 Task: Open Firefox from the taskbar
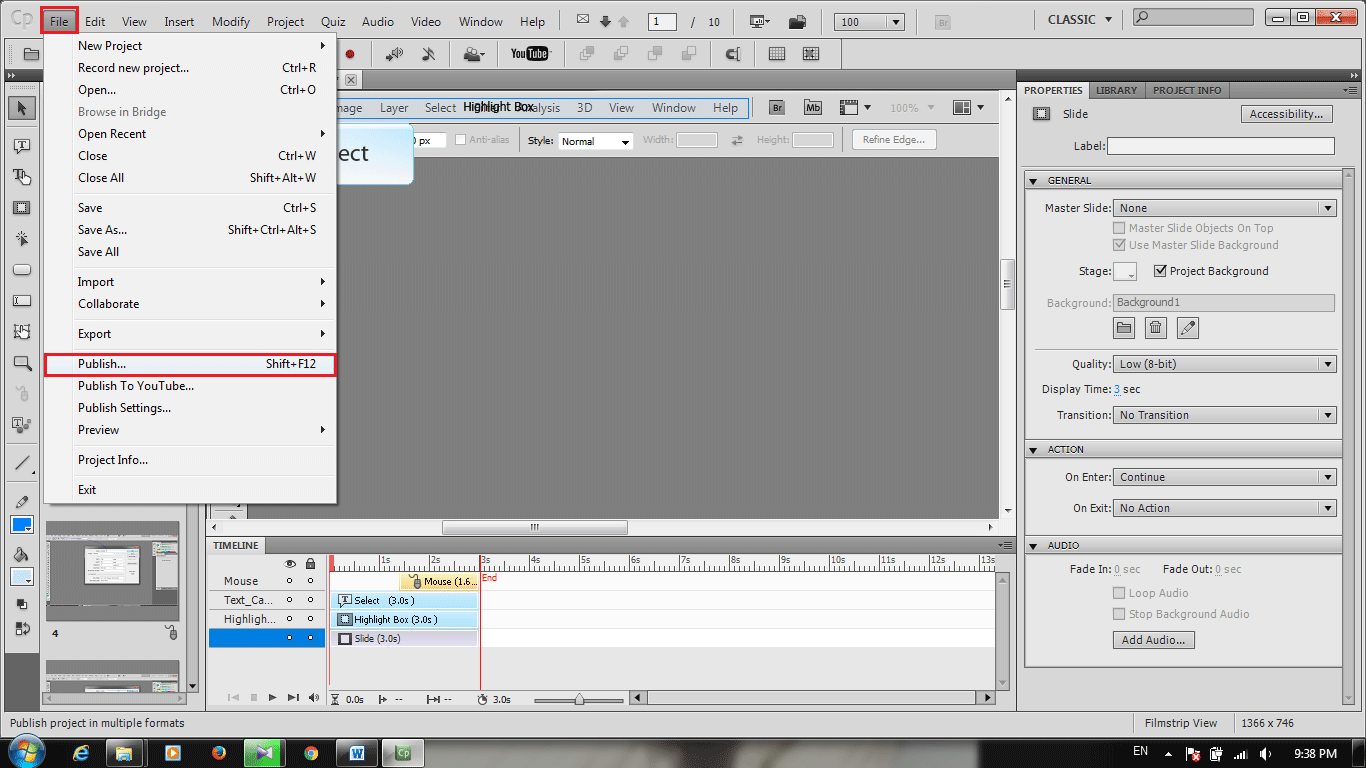coord(219,752)
